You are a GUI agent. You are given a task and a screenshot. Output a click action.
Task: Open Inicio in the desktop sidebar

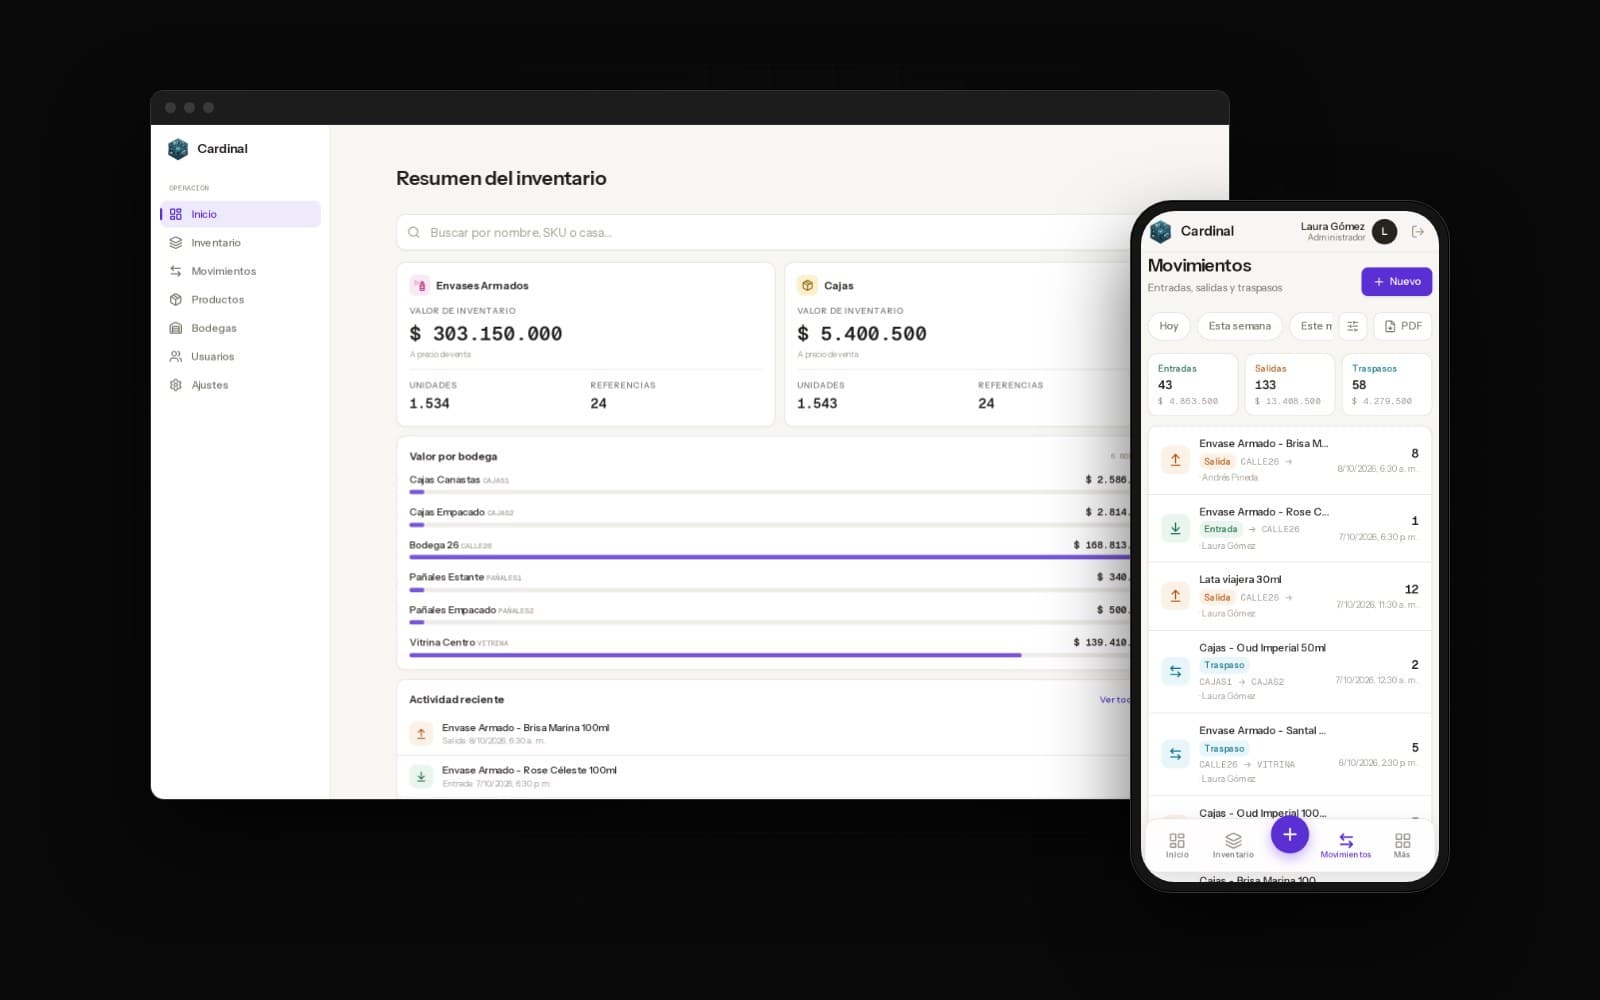pos(240,214)
